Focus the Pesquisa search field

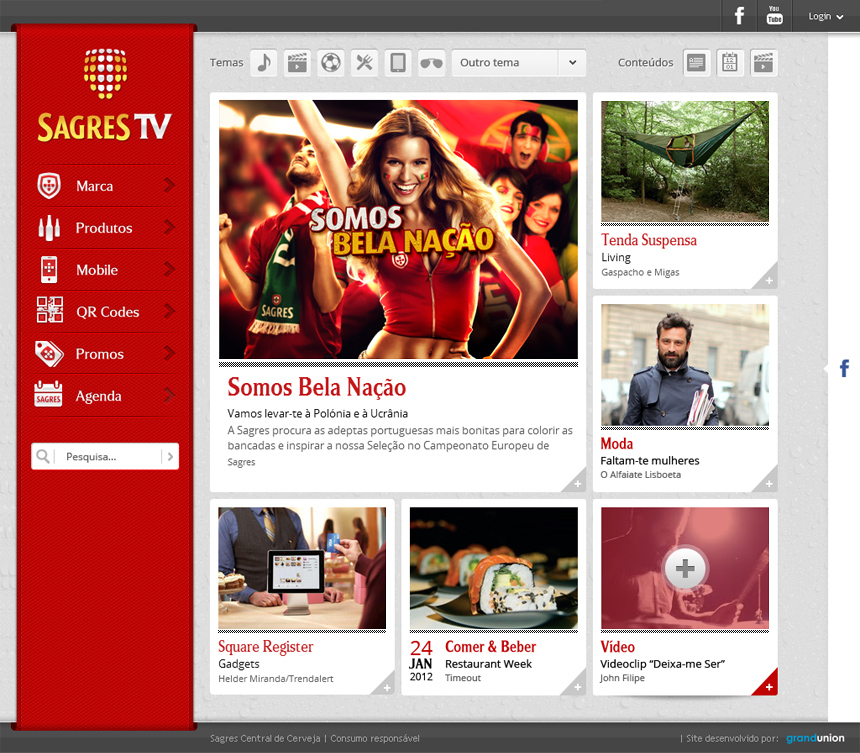pyautogui.click(x=107, y=456)
